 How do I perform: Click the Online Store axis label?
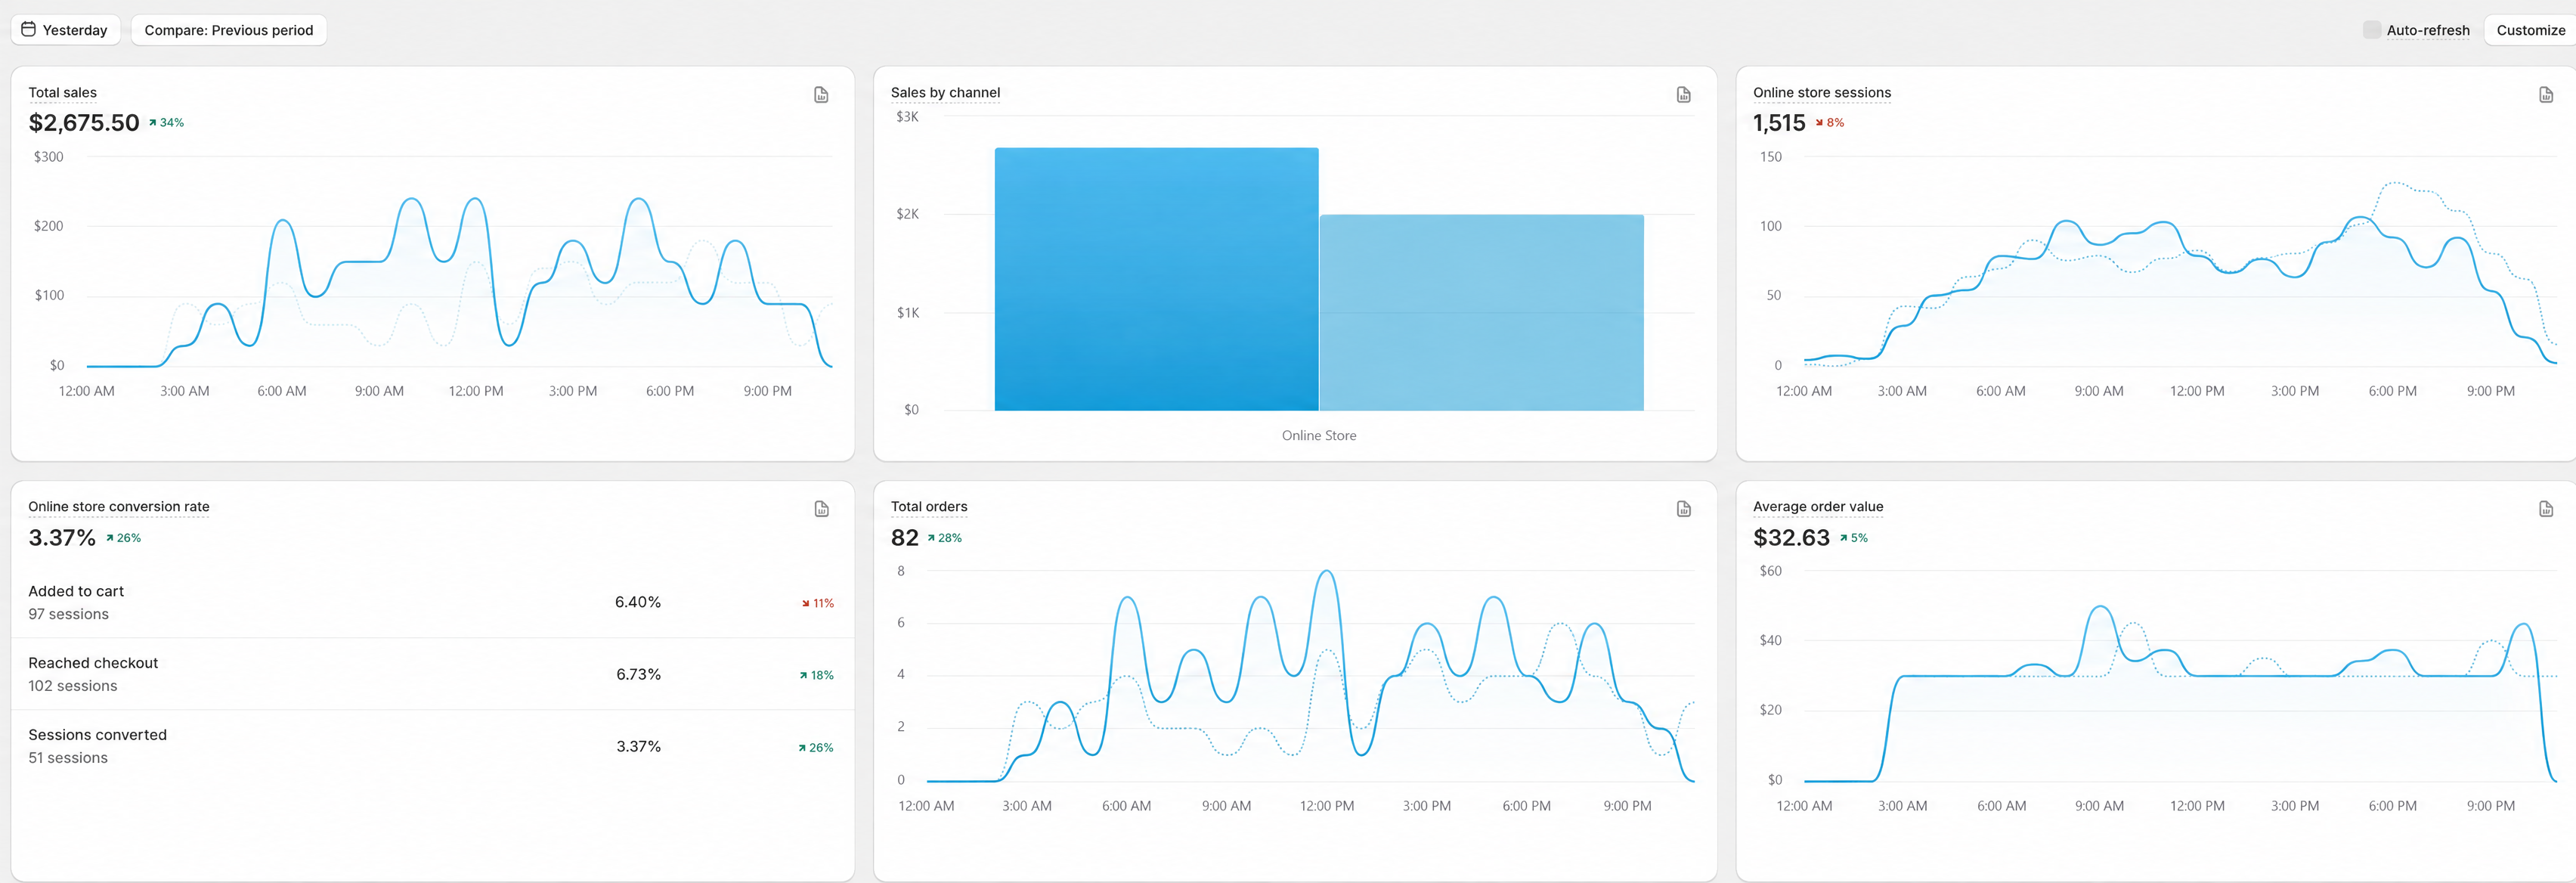click(x=1319, y=435)
